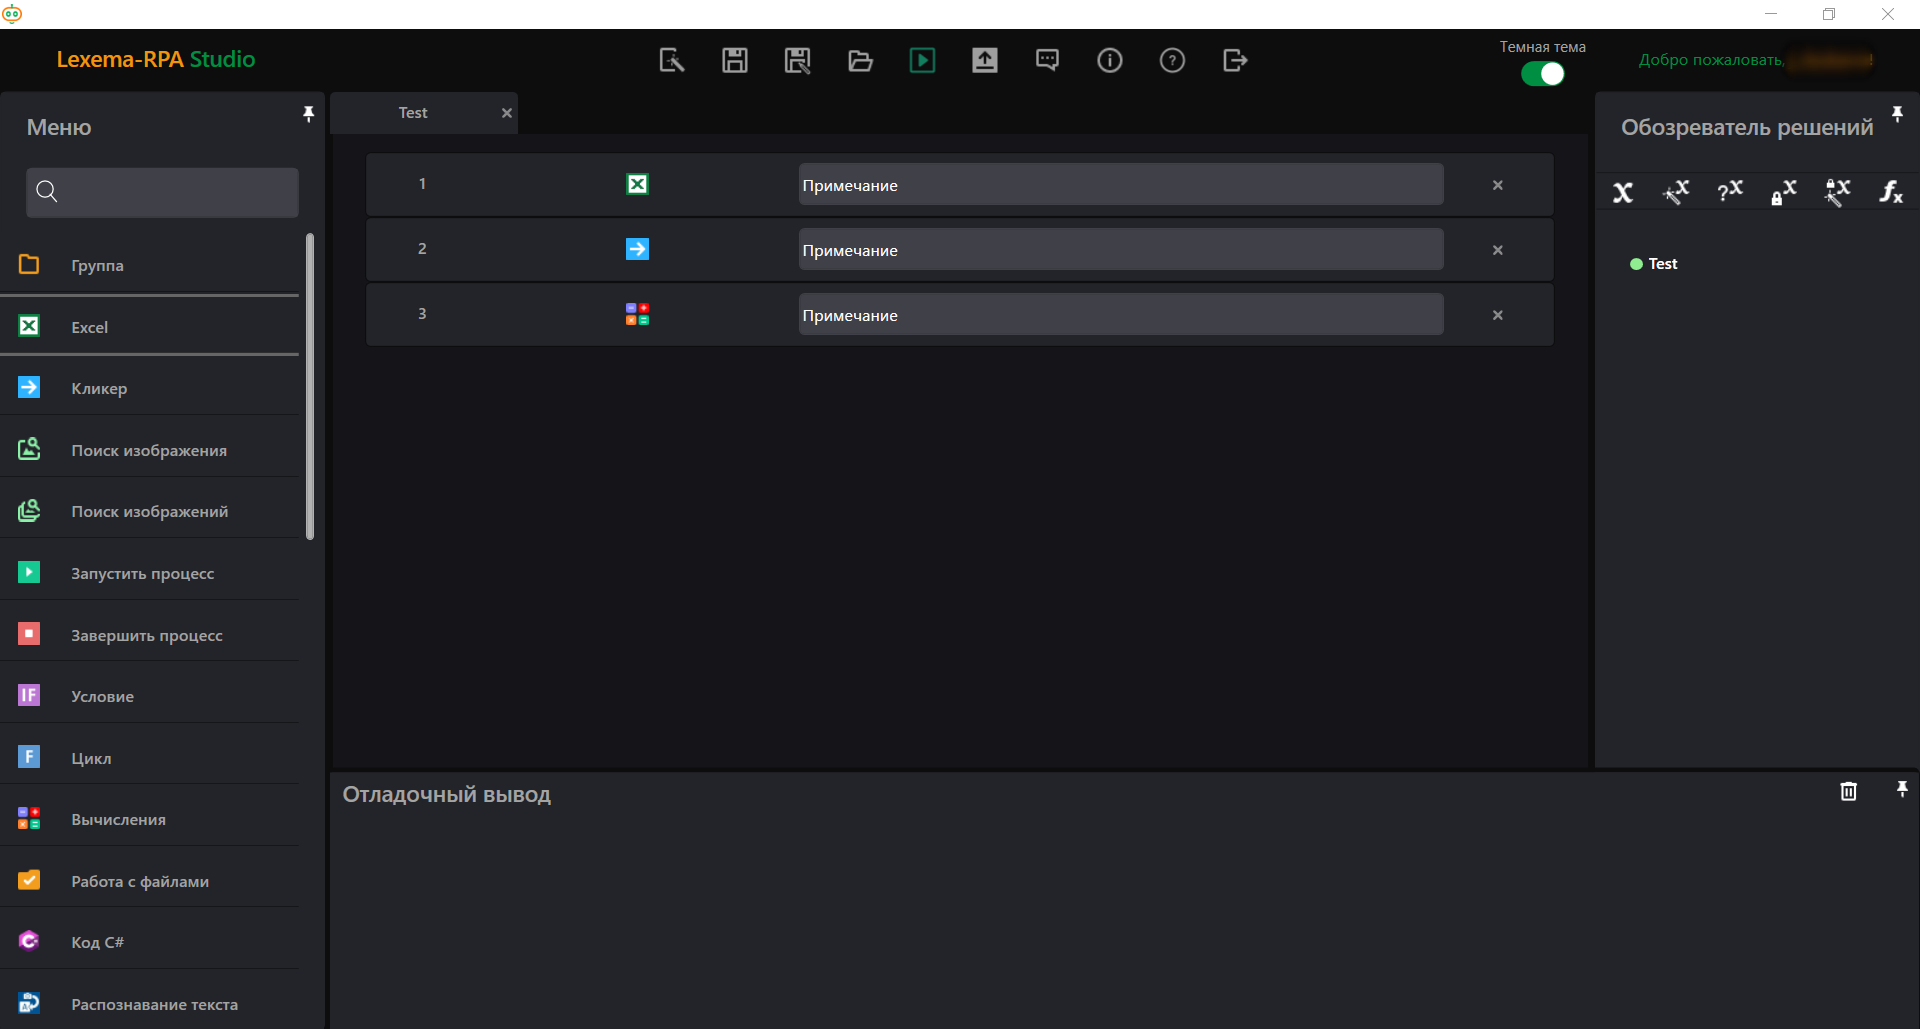Click the floppy disk save icon
1920x1029 pixels.
click(x=735, y=60)
